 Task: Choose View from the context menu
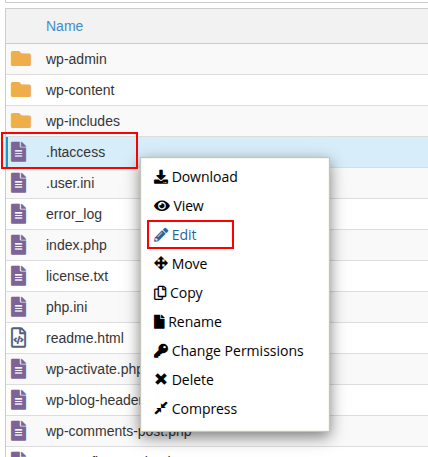[179, 206]
